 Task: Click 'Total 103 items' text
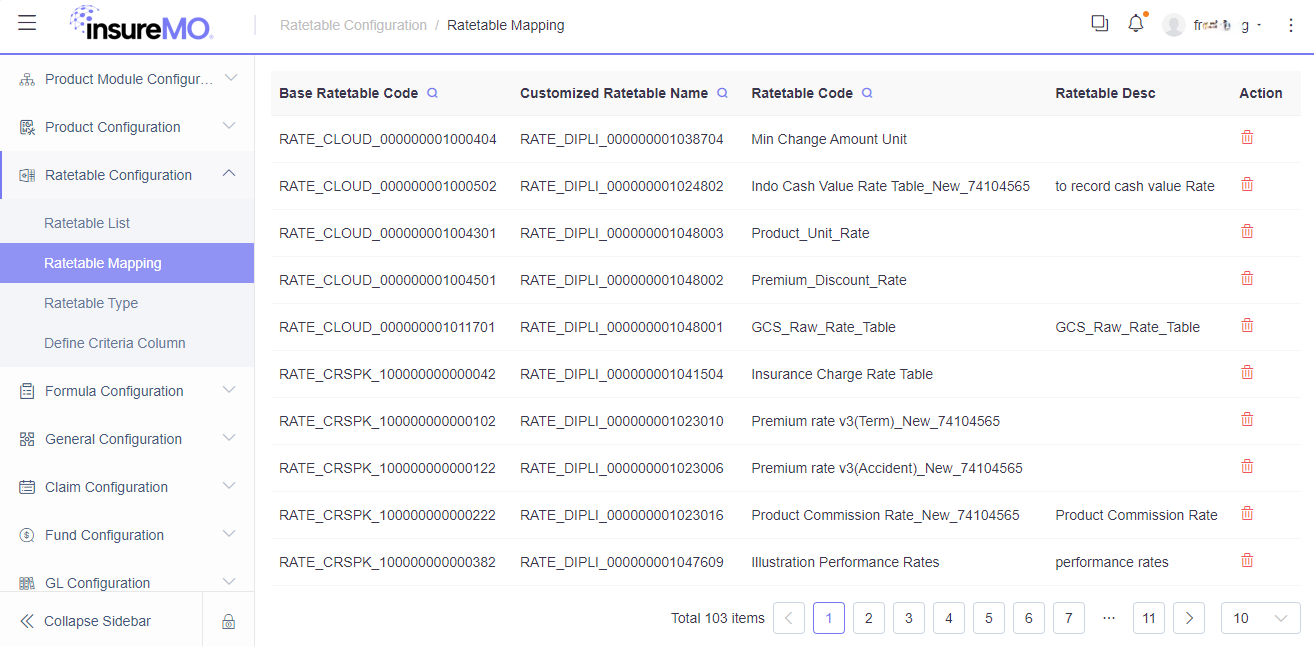click(718, 618)
